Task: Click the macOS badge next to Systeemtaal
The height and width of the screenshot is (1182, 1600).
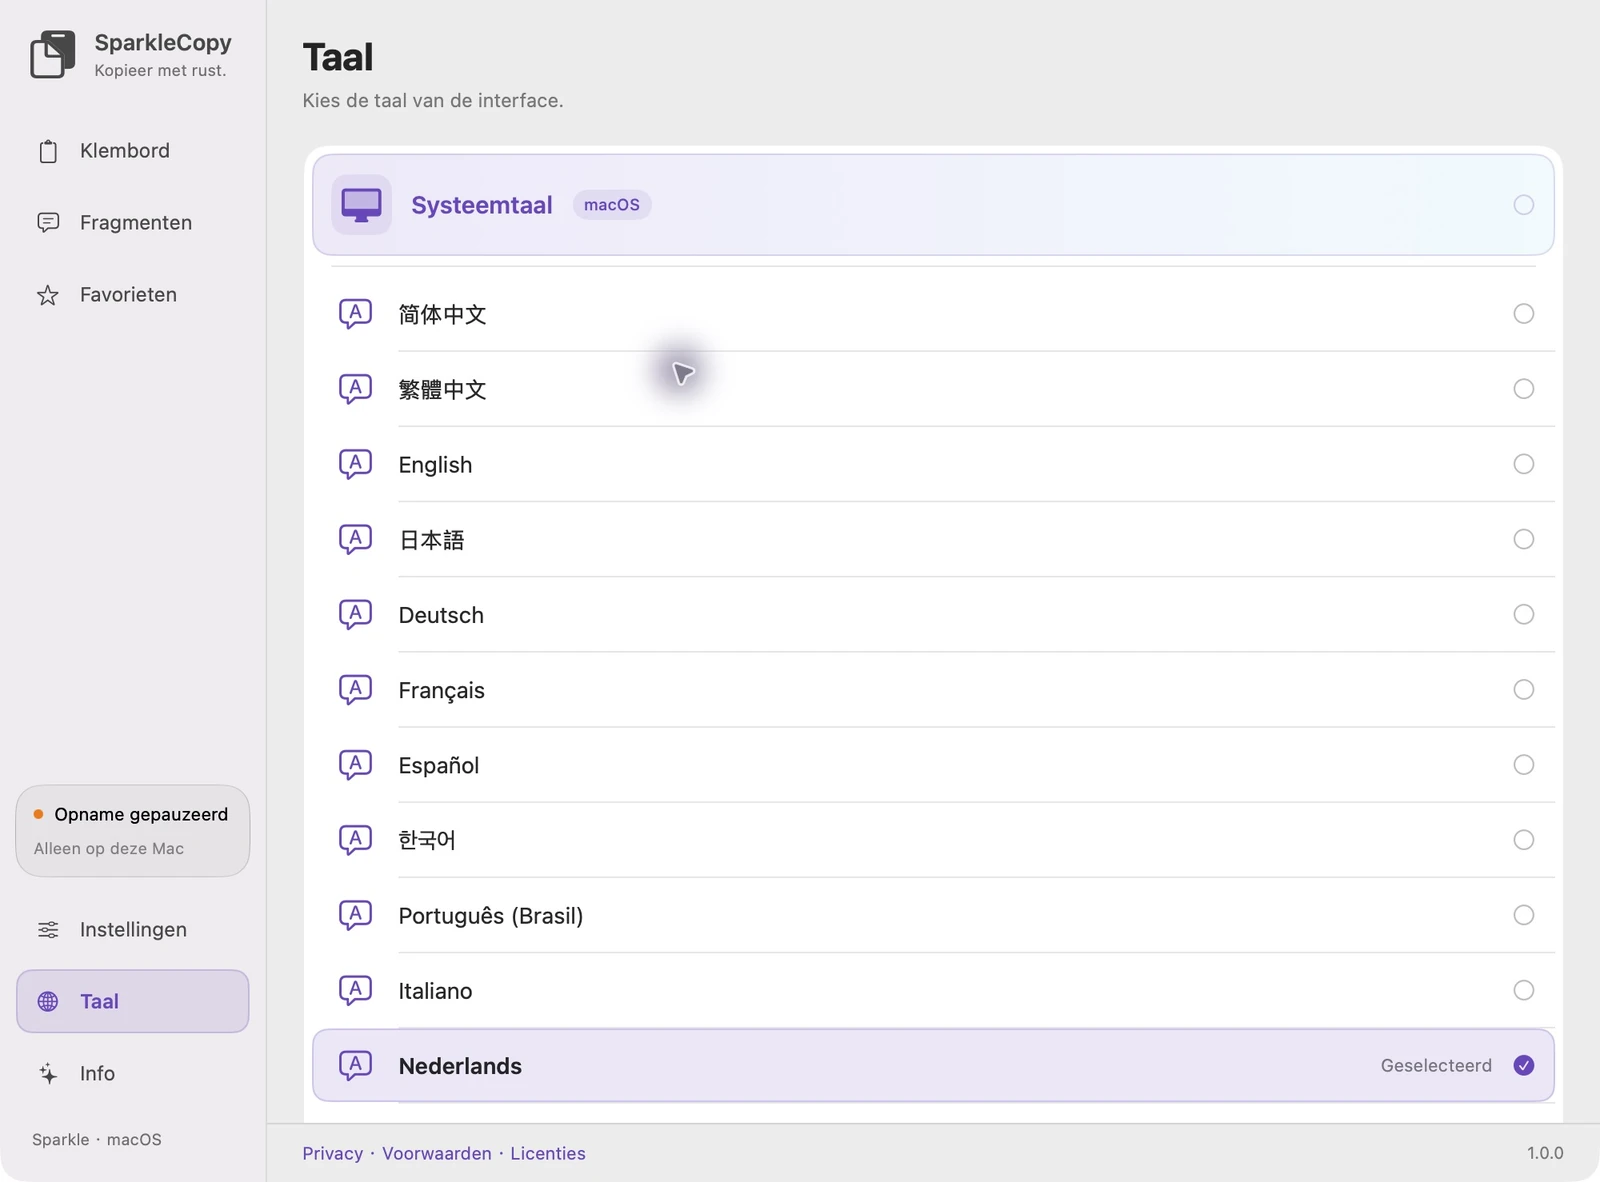Action: point(612,205)
